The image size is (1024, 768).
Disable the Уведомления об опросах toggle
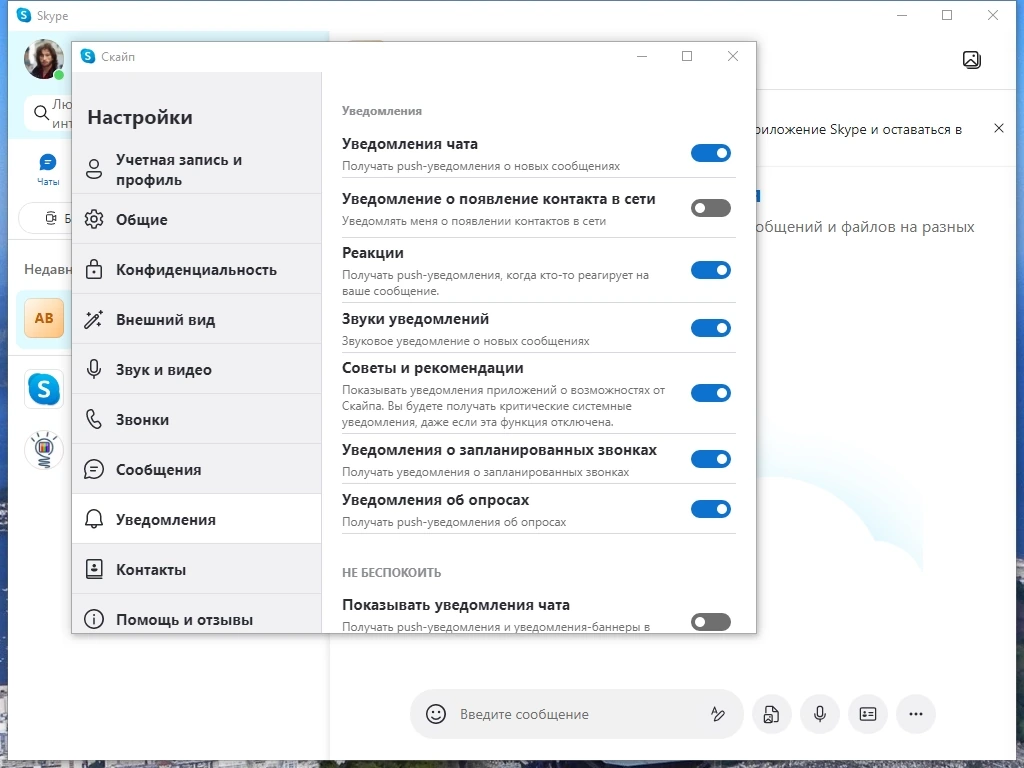(x=711, y=509)
